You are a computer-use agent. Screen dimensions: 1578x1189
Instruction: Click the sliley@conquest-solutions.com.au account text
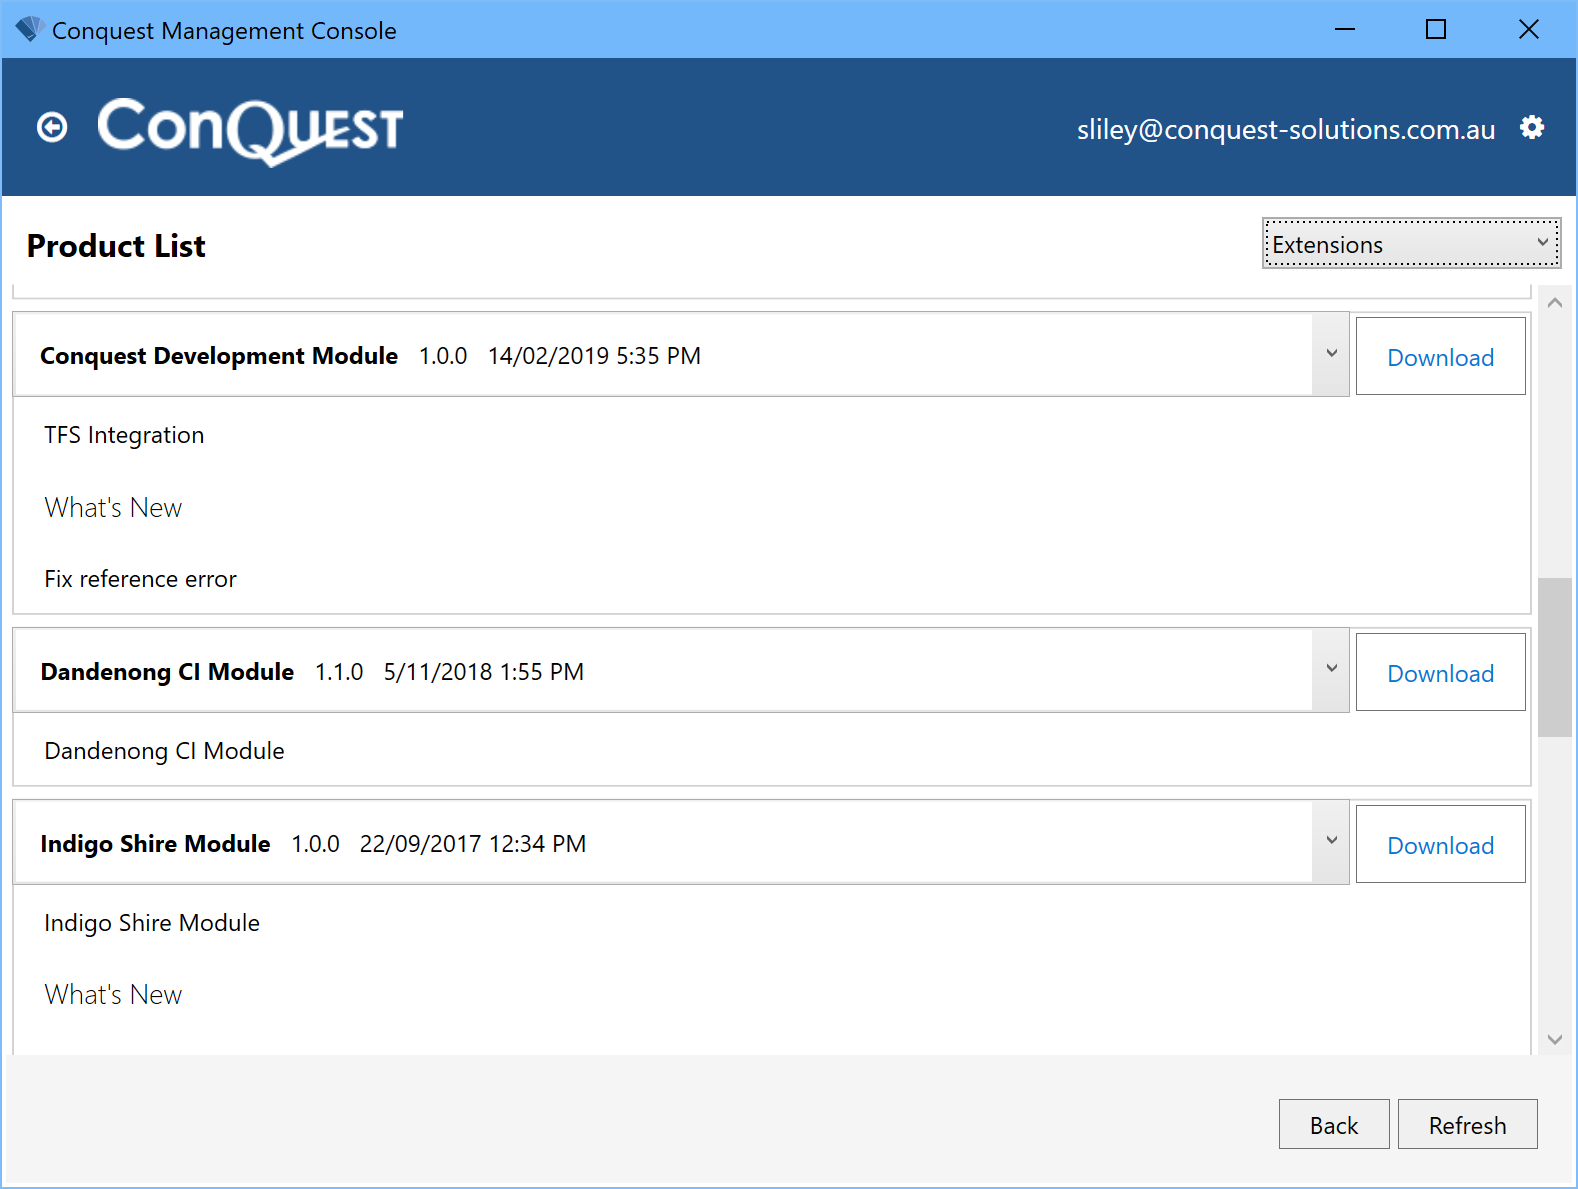point(1286,129)
